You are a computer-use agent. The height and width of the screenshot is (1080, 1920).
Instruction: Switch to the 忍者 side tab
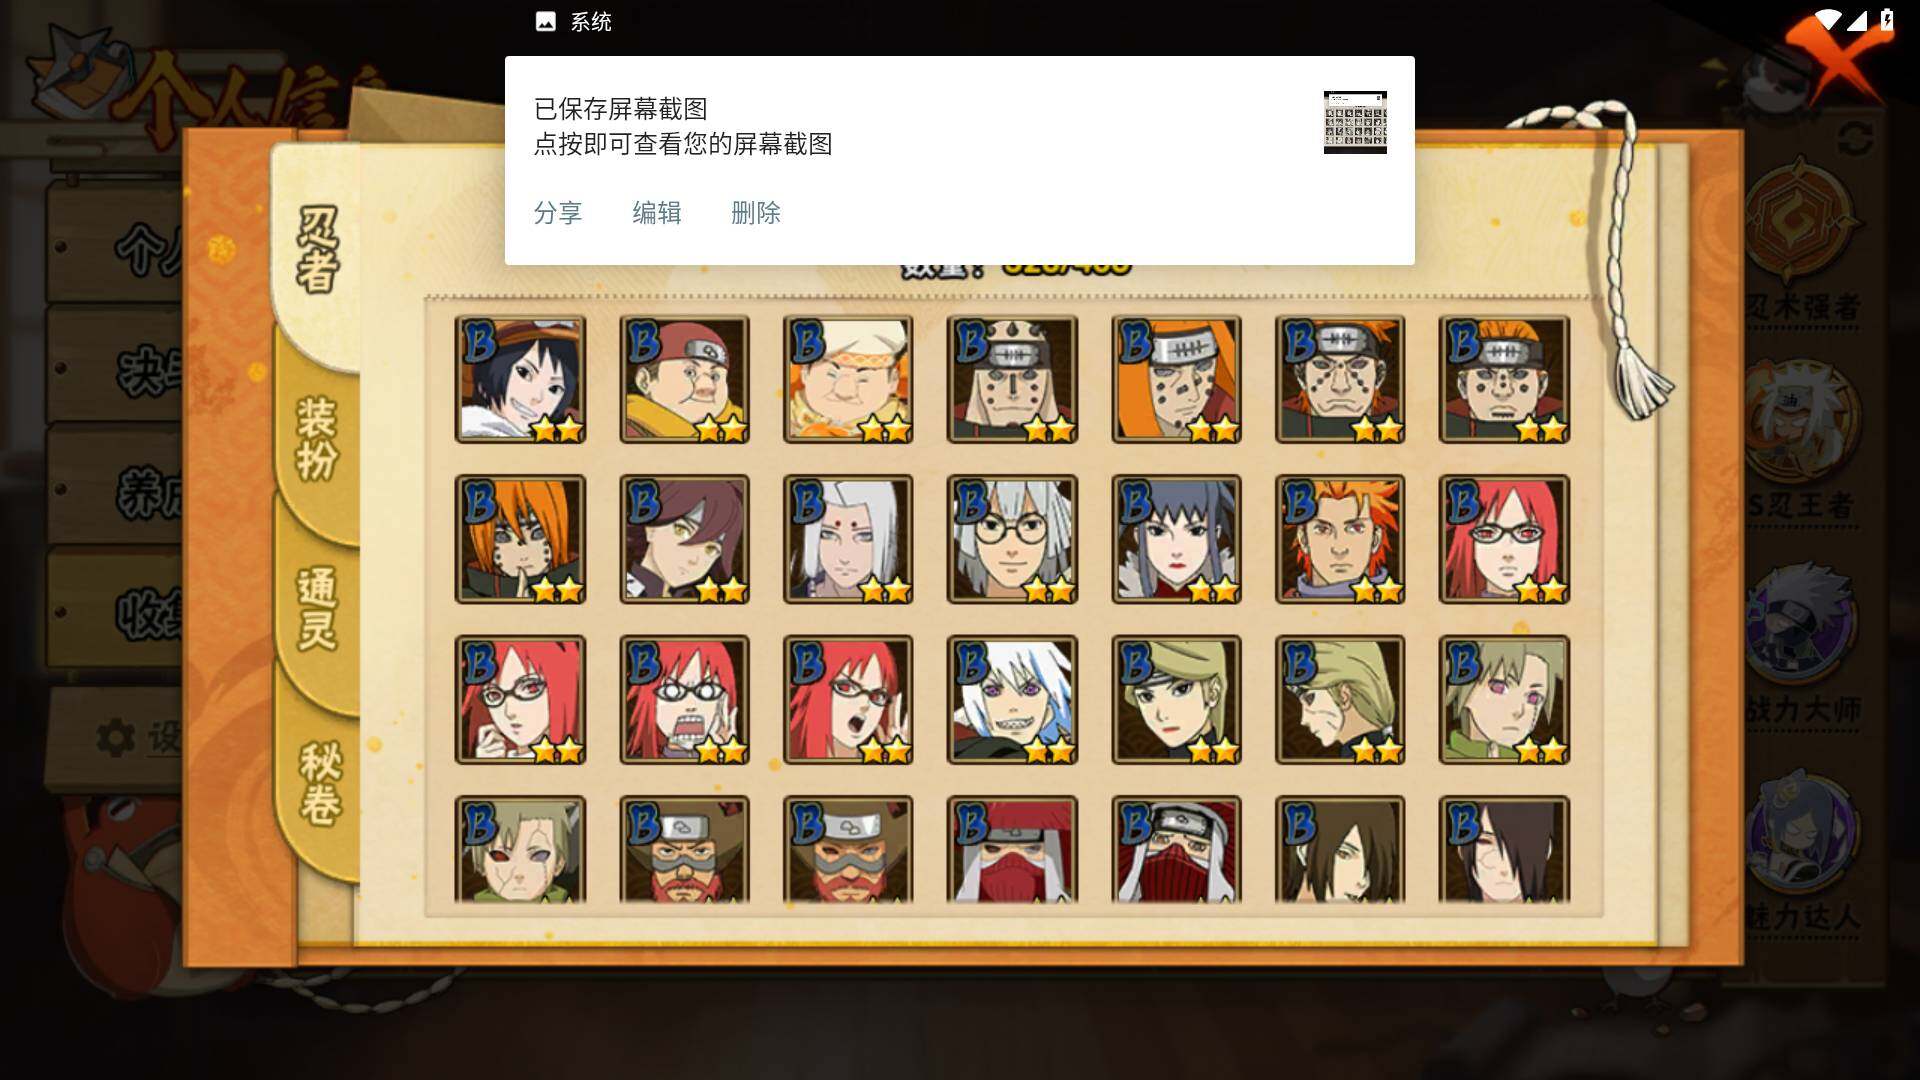(318, 250)
